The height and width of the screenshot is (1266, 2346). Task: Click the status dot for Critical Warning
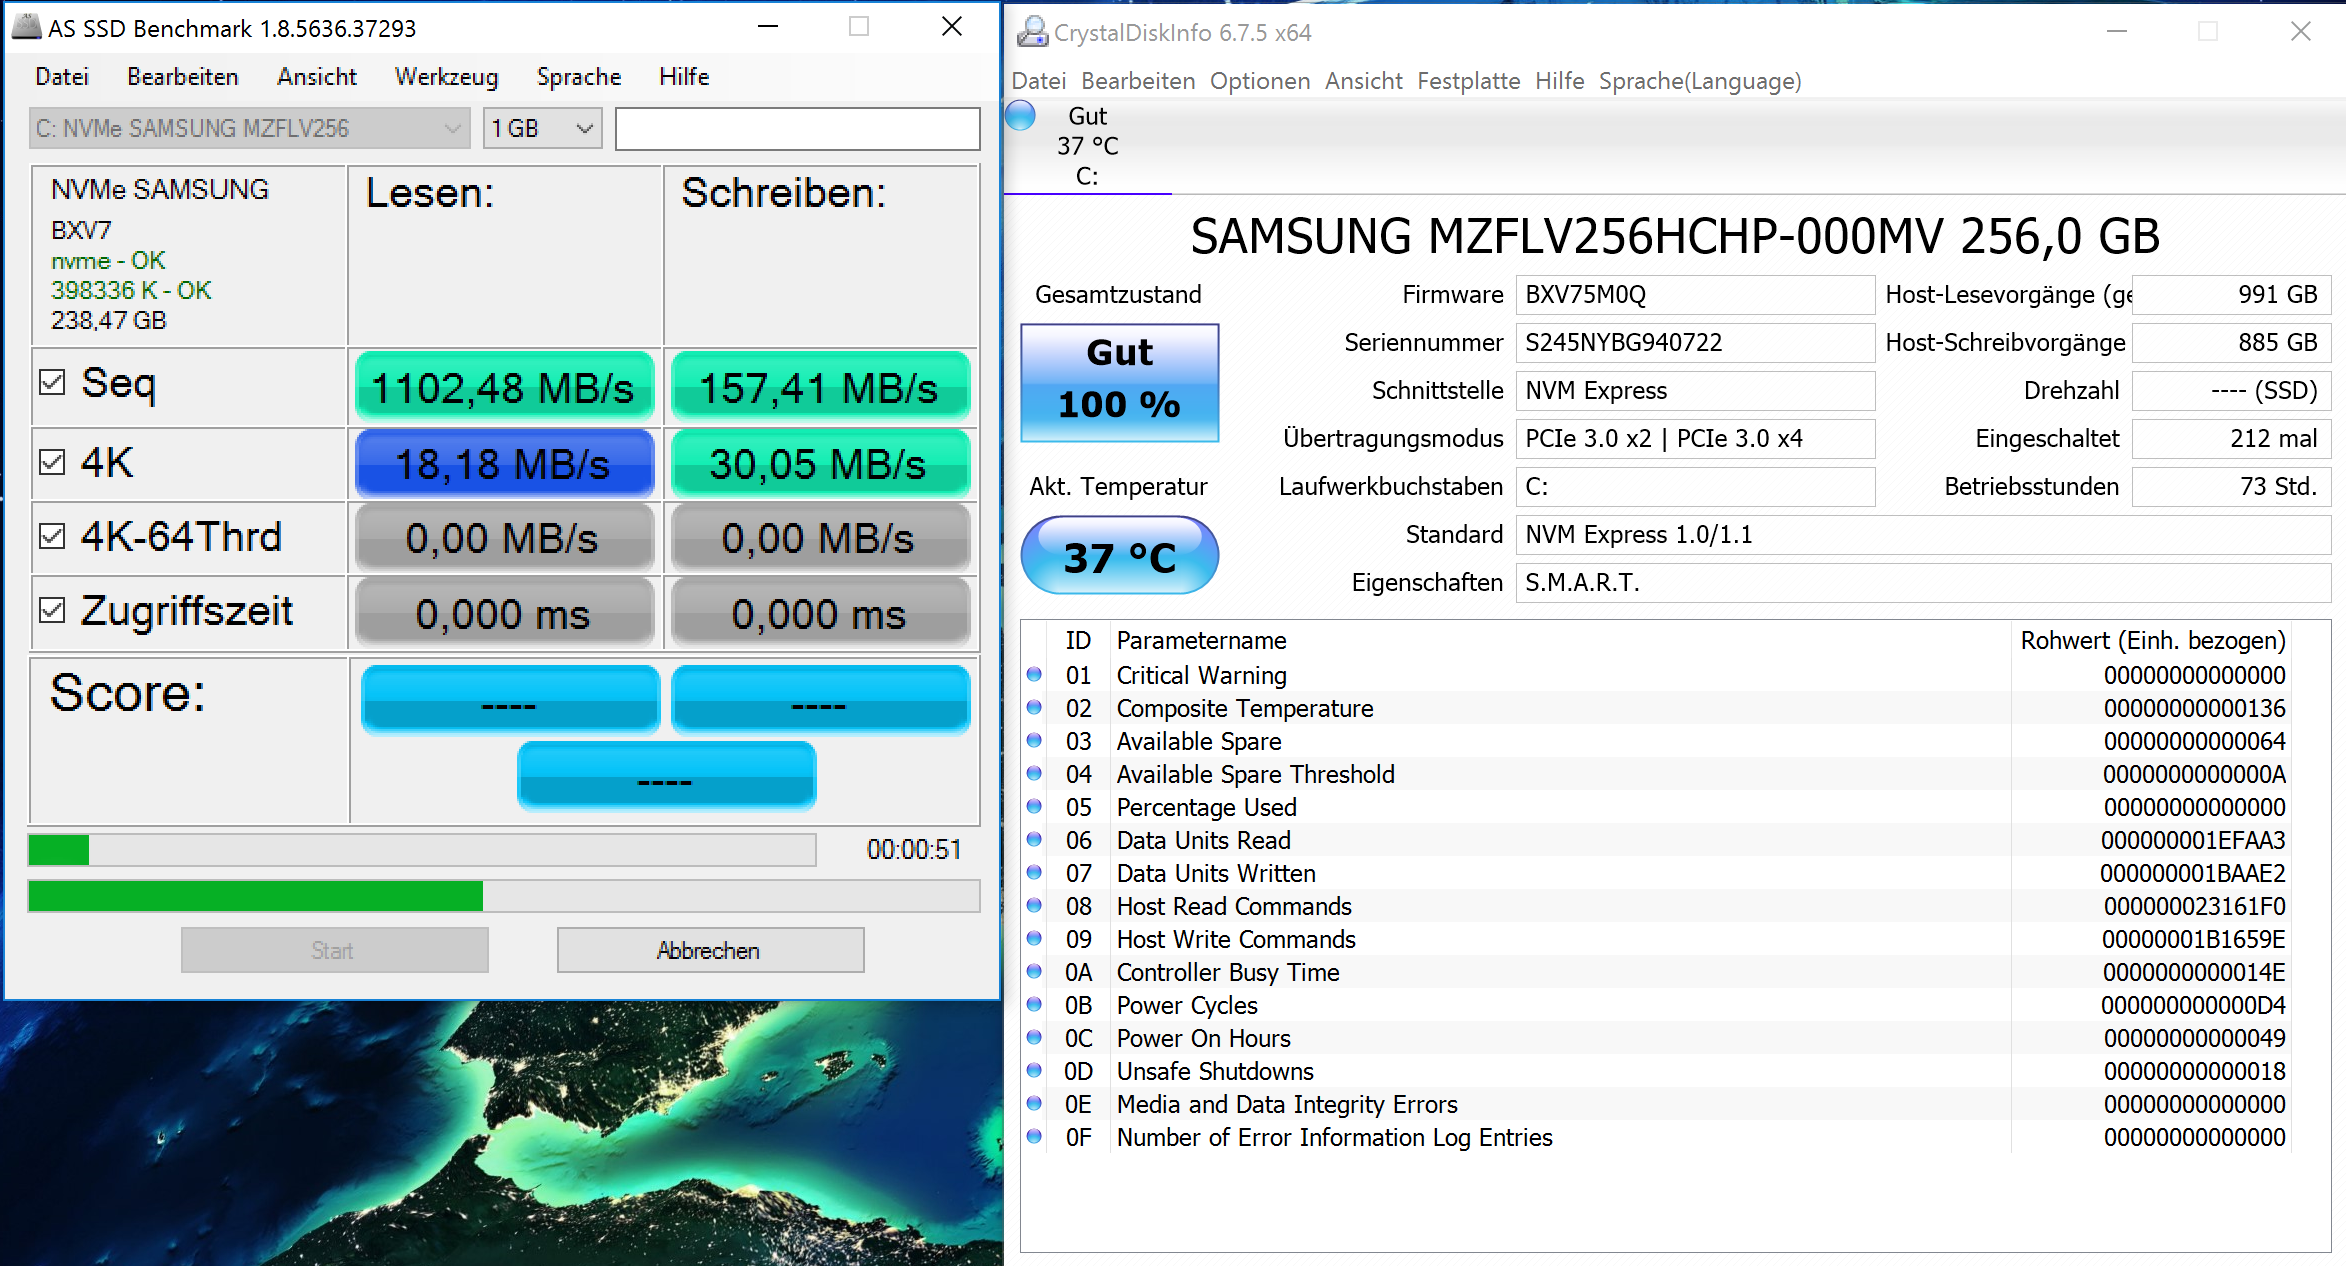coord(1035,675)
